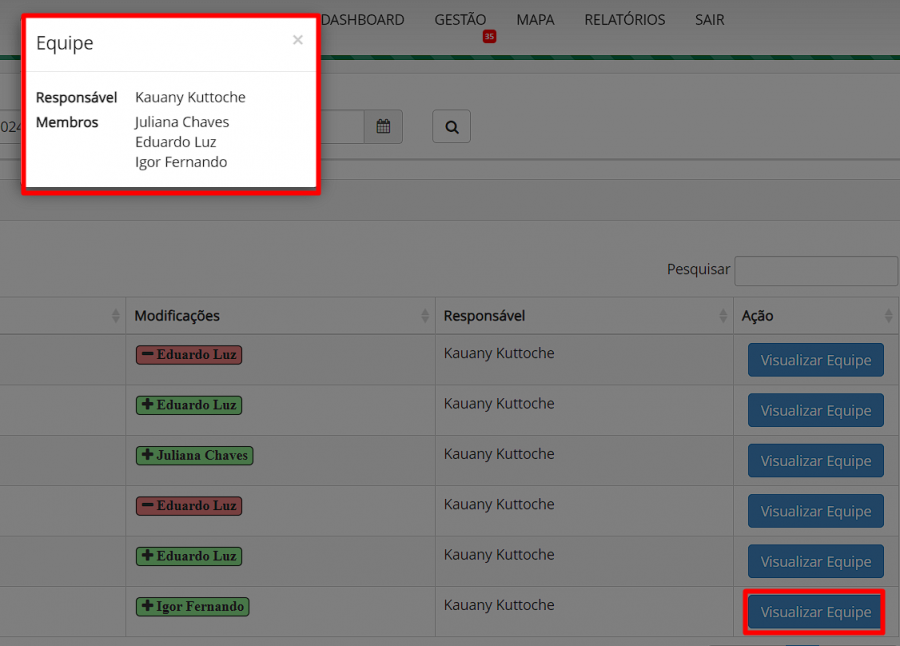
Task: Click the green Juliana Chaves added tag
Action: [x=194, y=455]
